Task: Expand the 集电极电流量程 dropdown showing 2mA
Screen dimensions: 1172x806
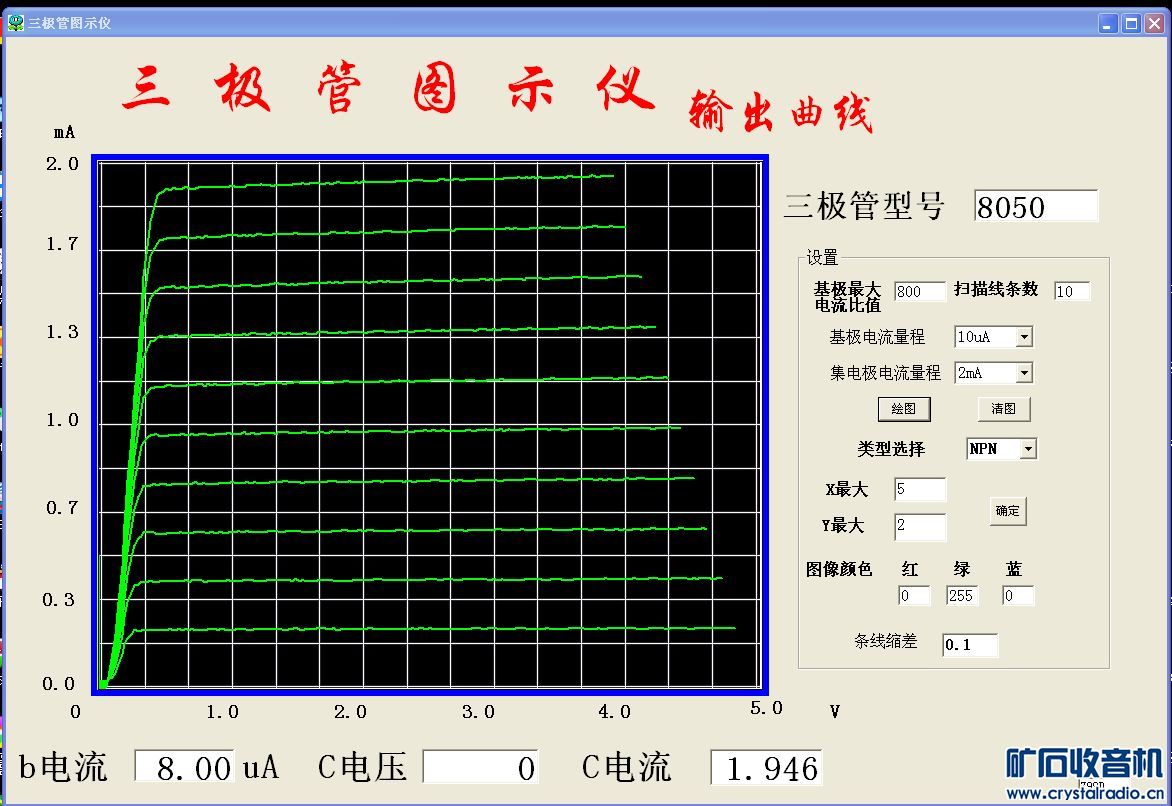Action: (x=1023, y=373)
